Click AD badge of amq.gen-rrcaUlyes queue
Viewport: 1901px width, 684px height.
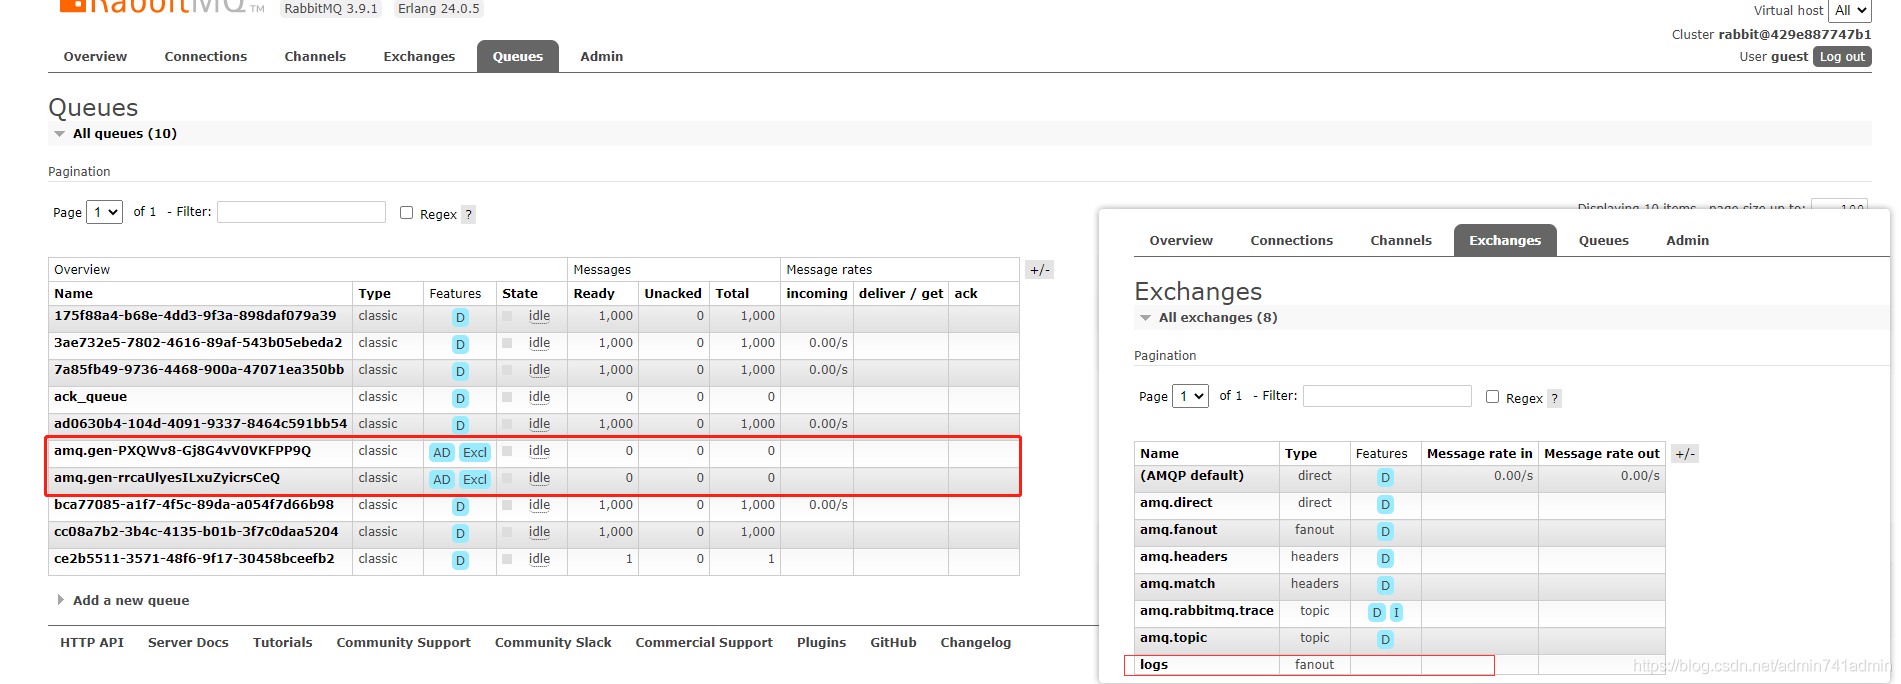442,479
